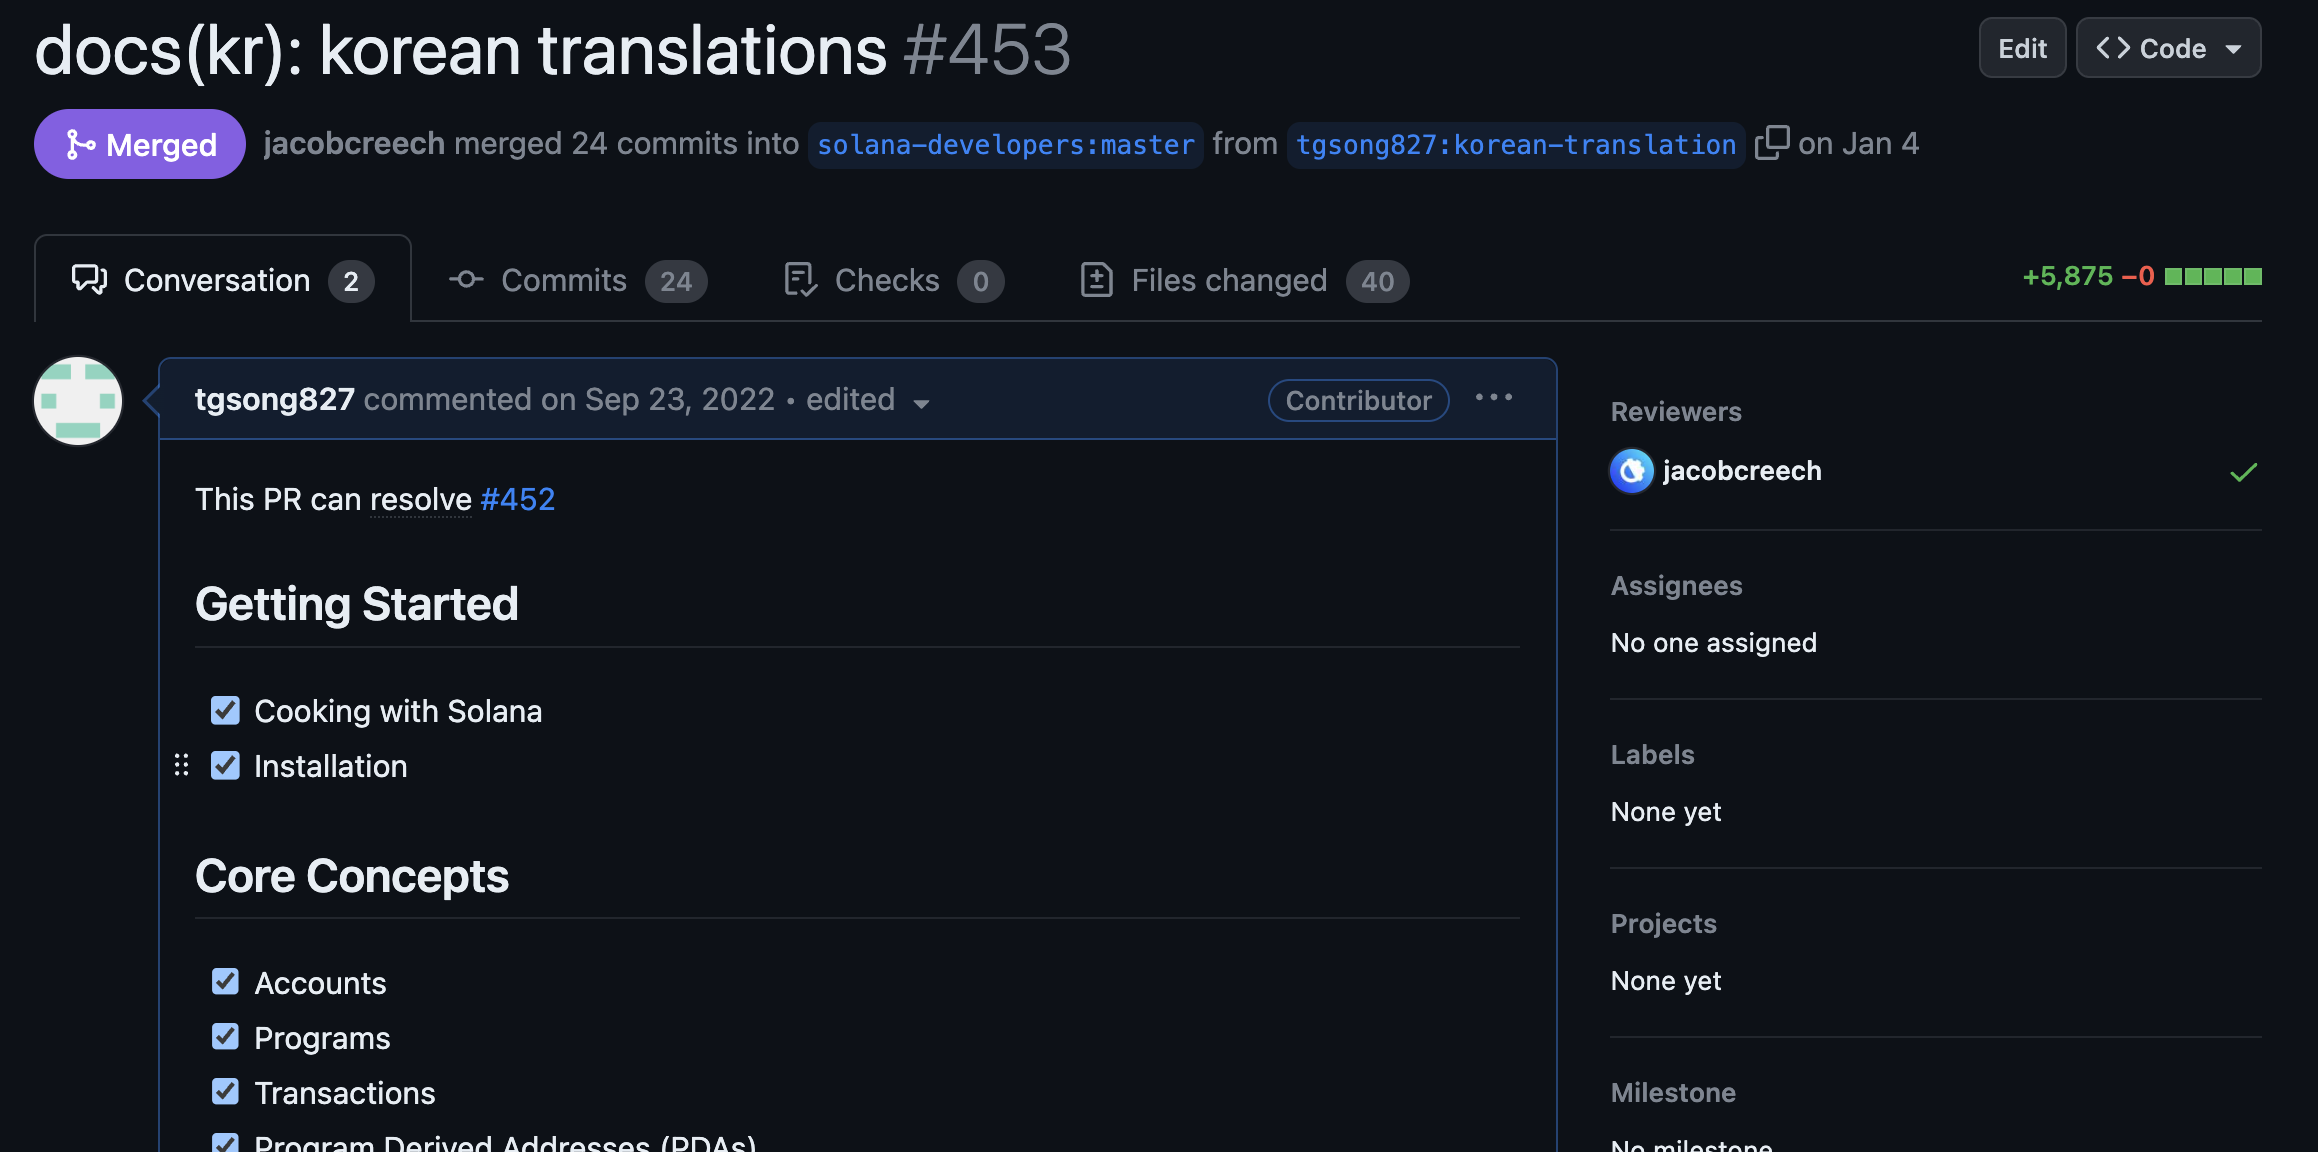This screenshot has height=1152, width=2318.
Task: Click the diffstat green blocks indicator
Action: pyautogui.click(x=2213, y=277)
